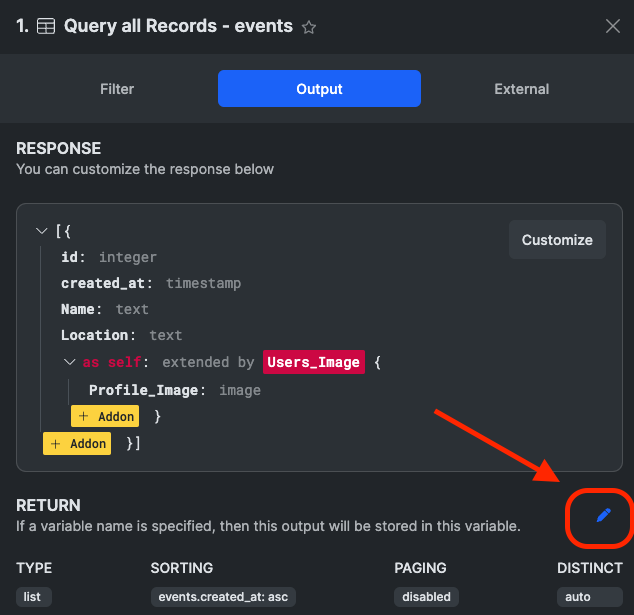Click the table icon beside the title
Image resolution: width=634 pixels, height=615 pixels.
[x=46, y=27]
